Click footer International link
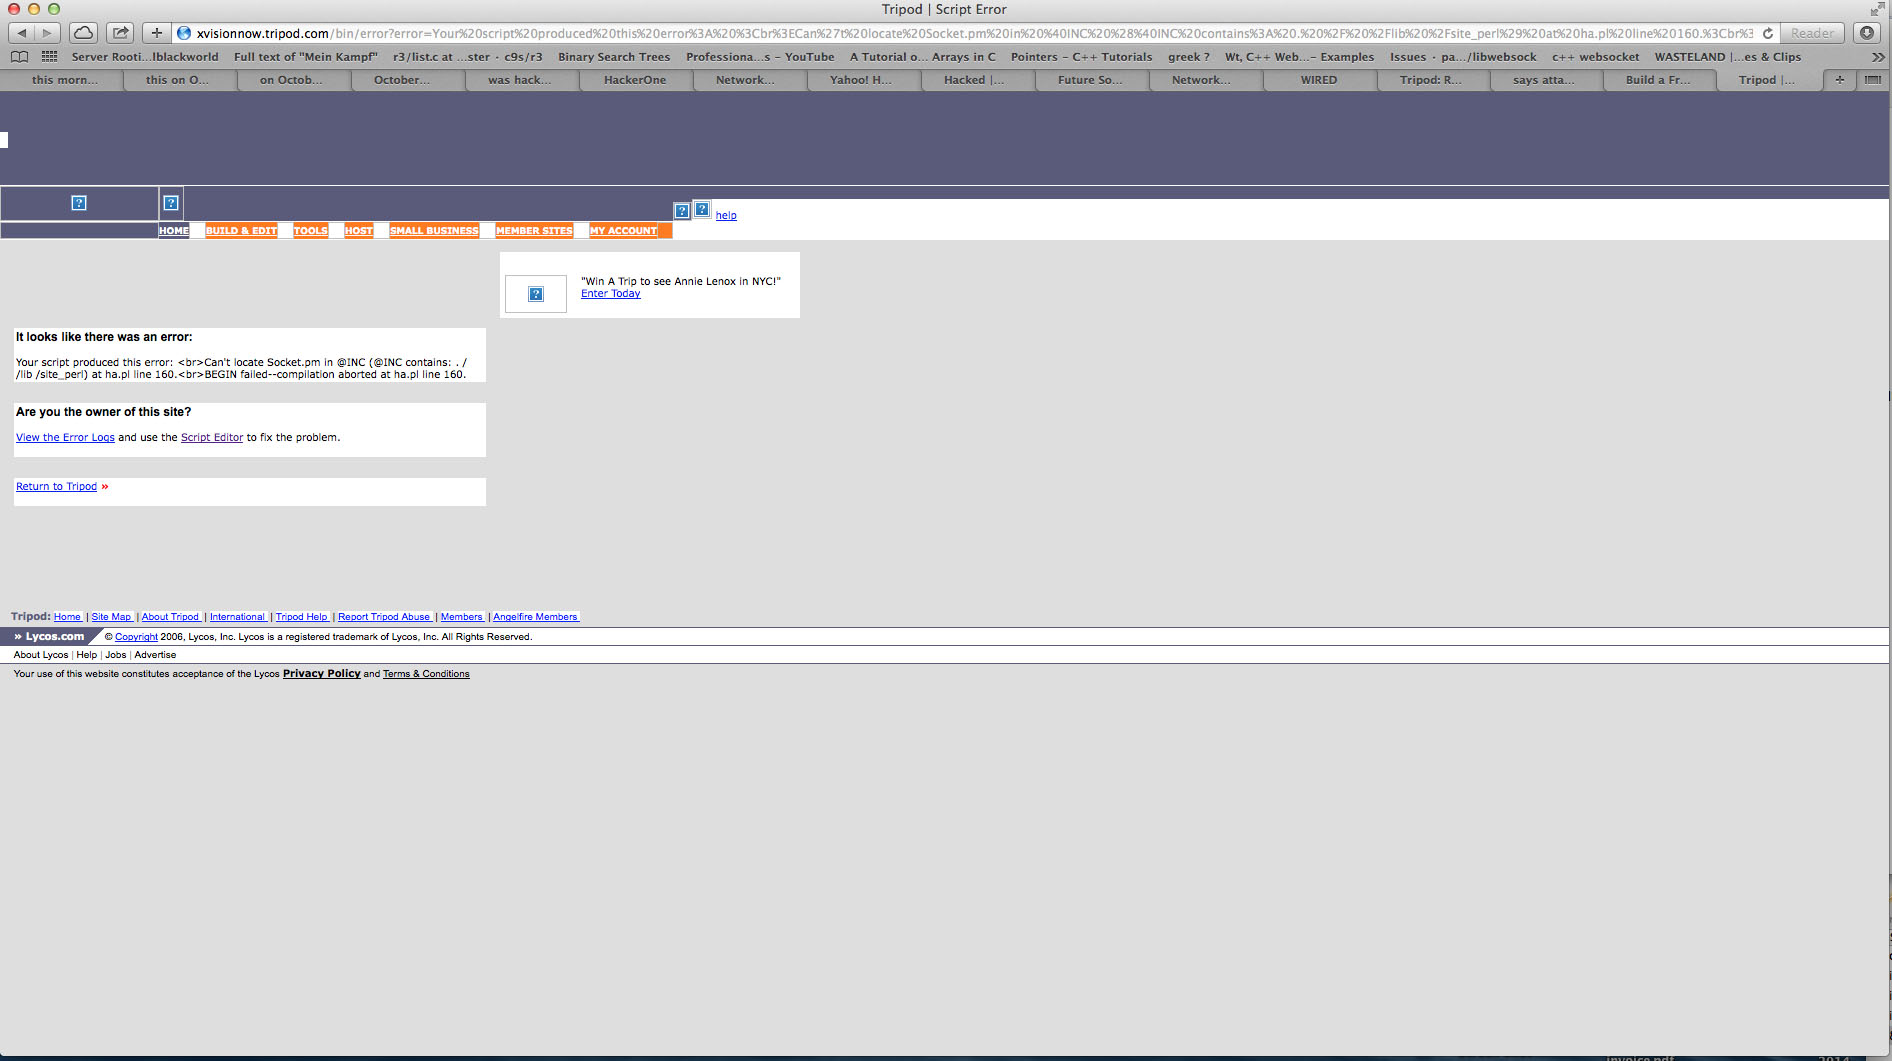1892x1061 pixels. (237, 617)
